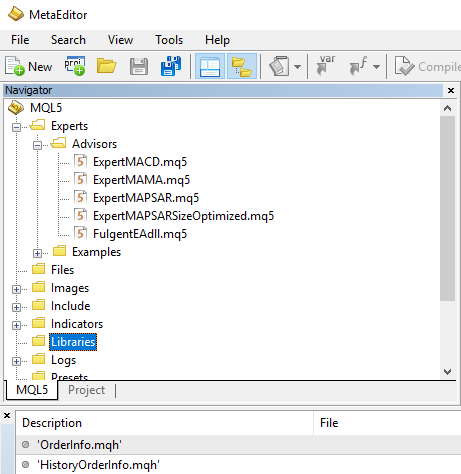The width and height of the screenshot is (461, 474).
Task: Click the MetaEditor title bar app icon
Action: (x=16, y=14)
